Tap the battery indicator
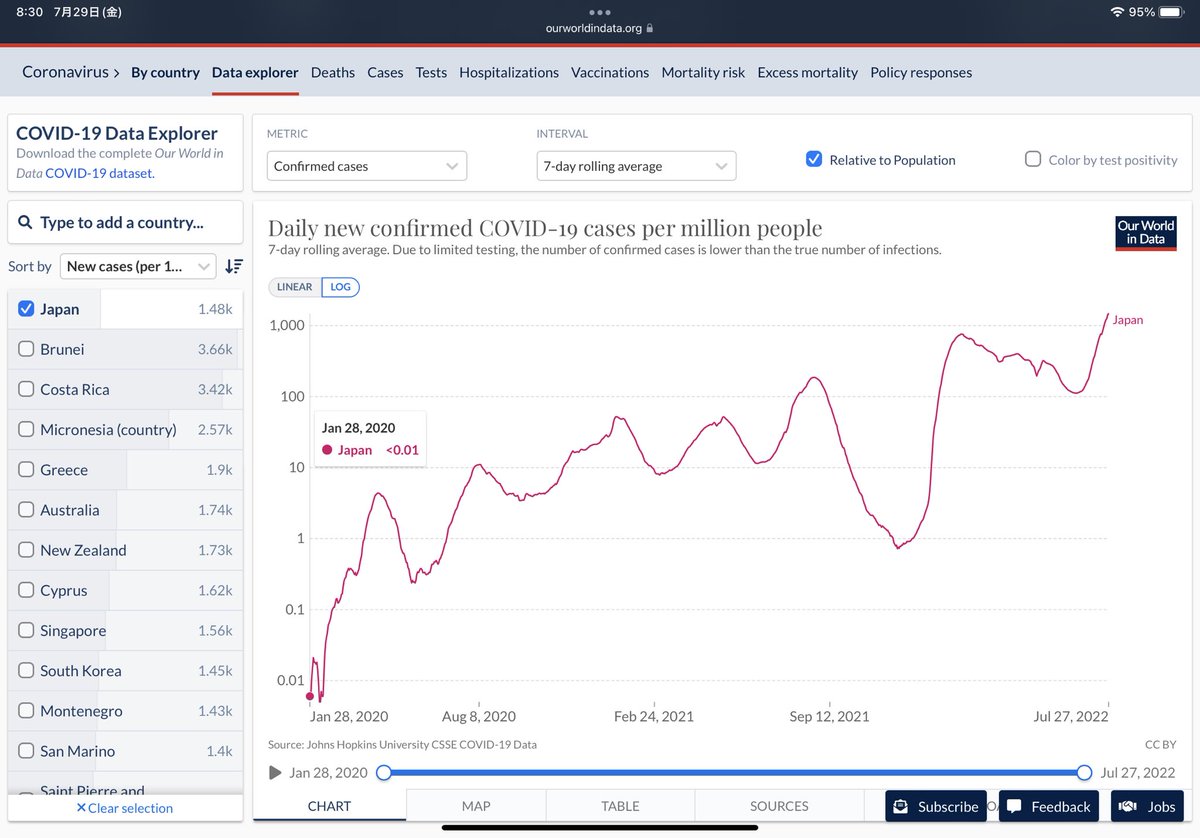 1171,11
